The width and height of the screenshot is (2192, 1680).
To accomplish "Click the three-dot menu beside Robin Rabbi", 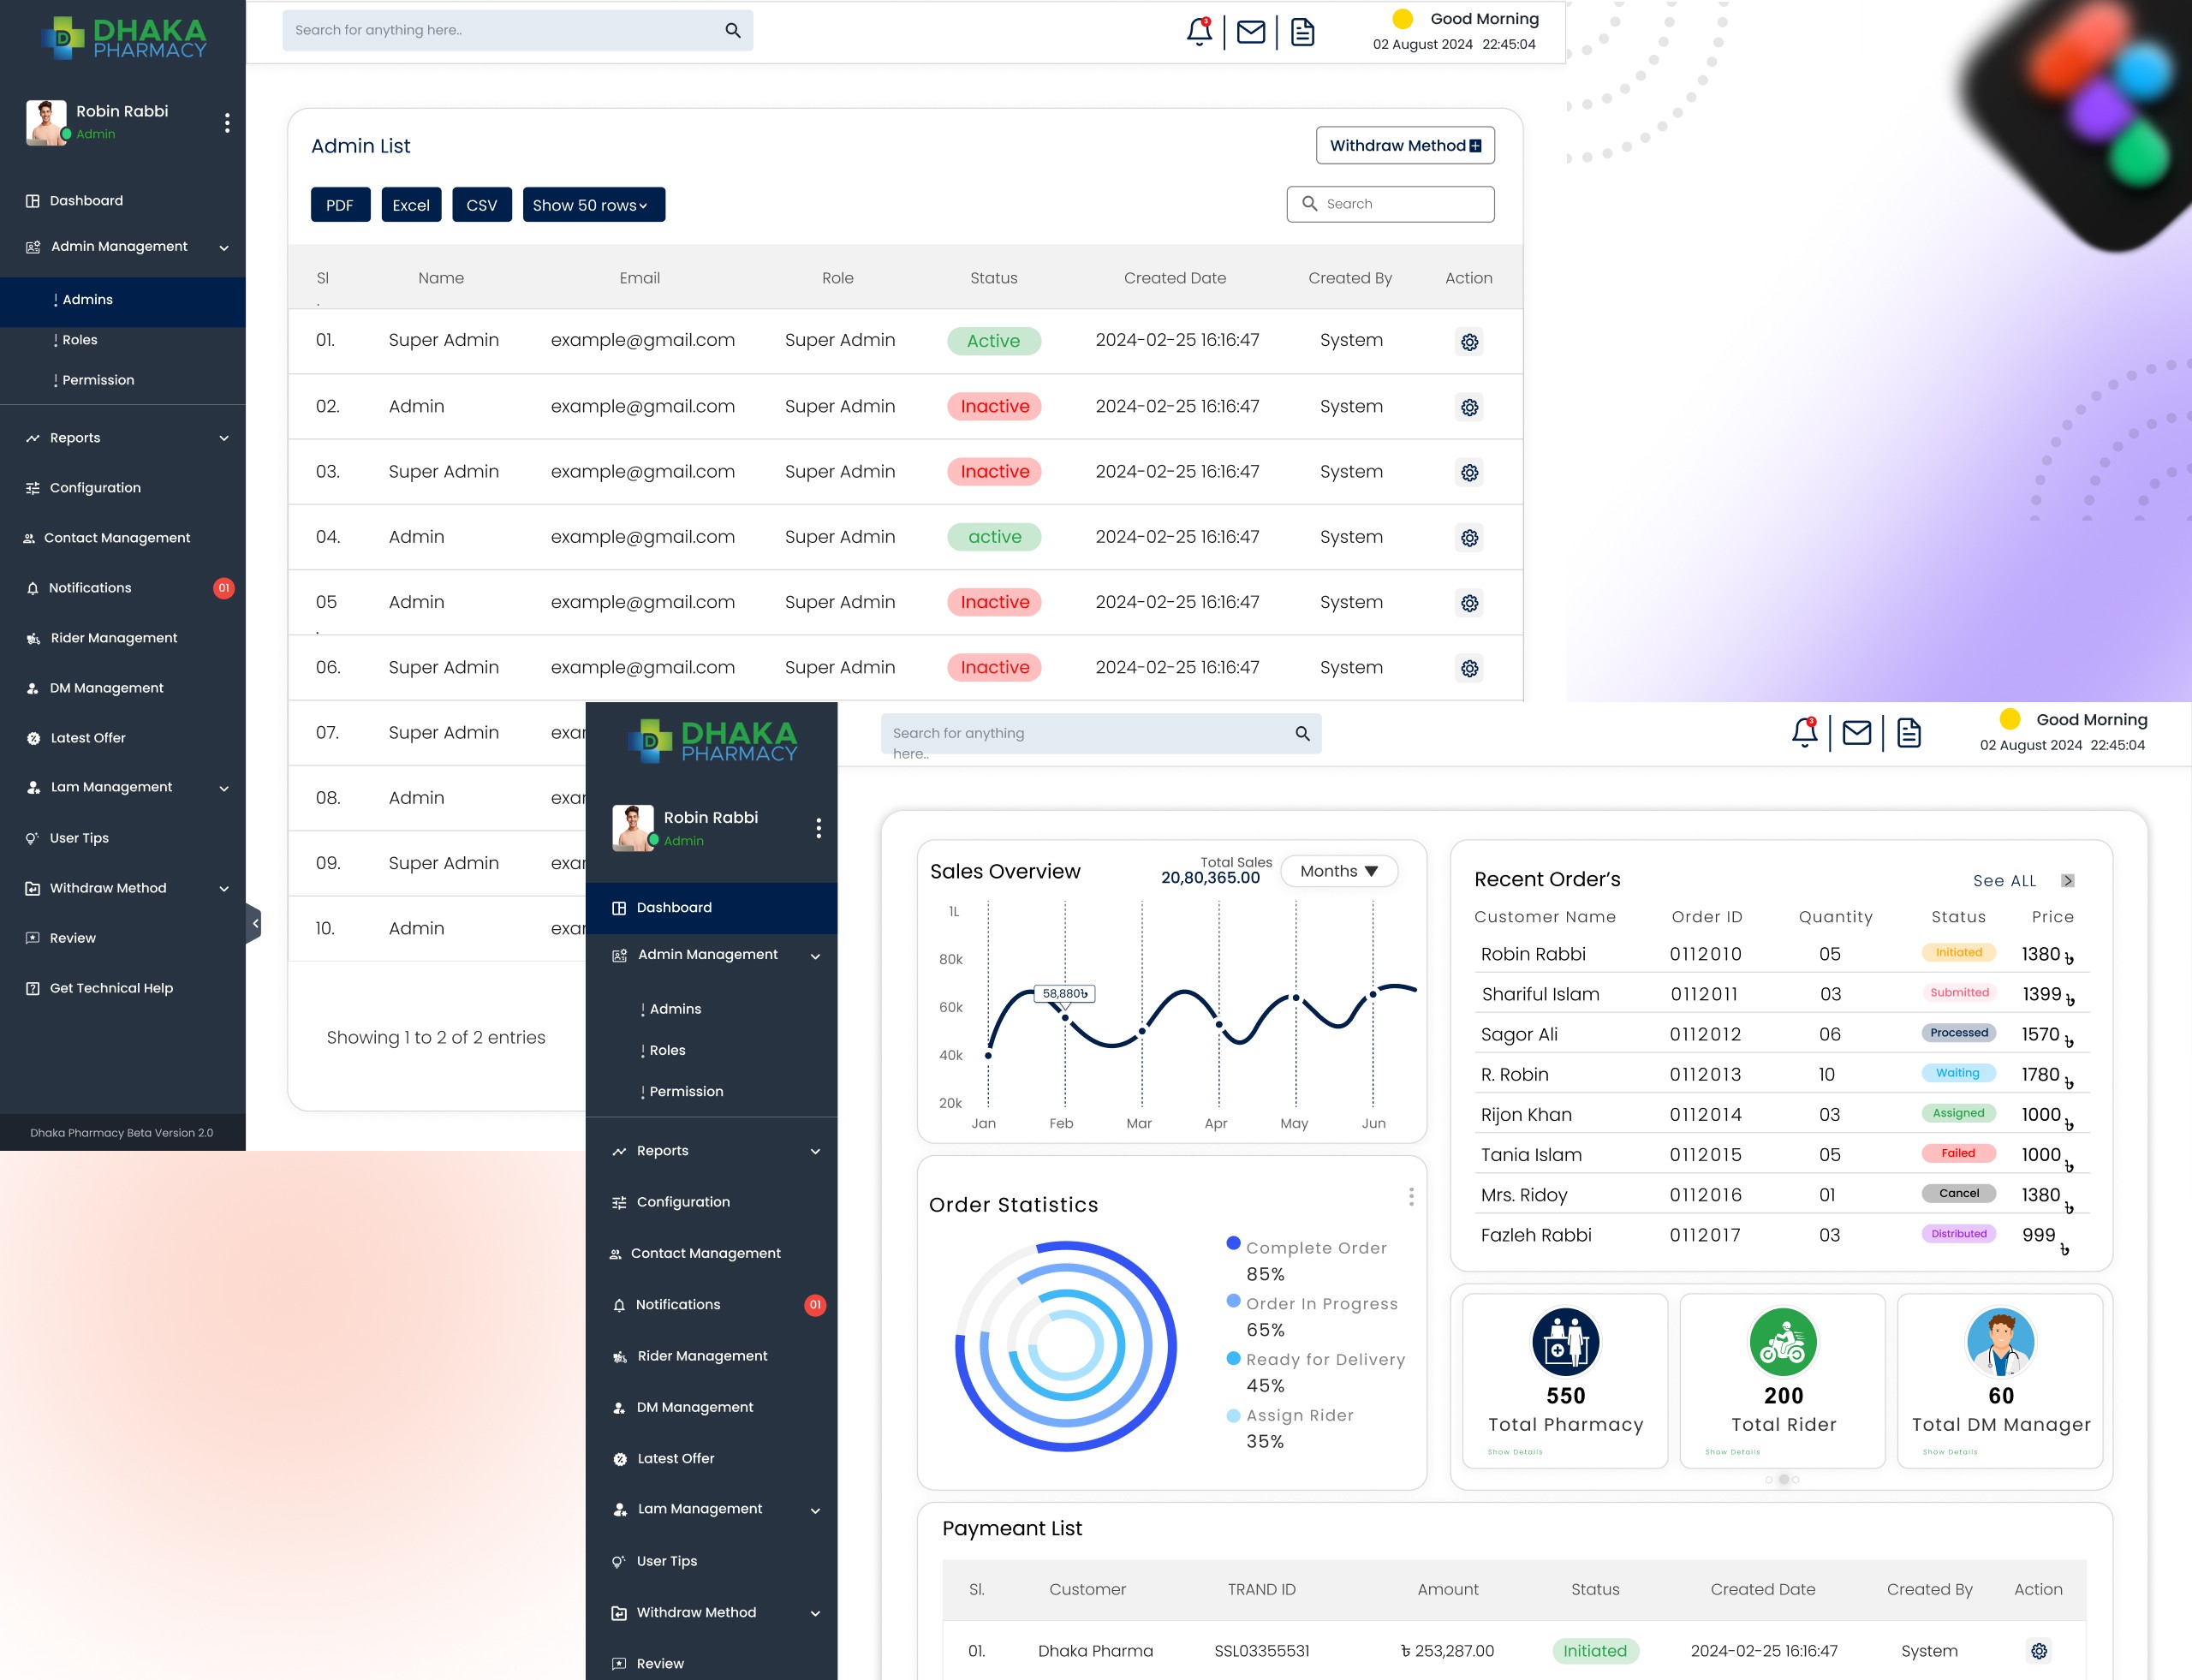I will point(227,122).
